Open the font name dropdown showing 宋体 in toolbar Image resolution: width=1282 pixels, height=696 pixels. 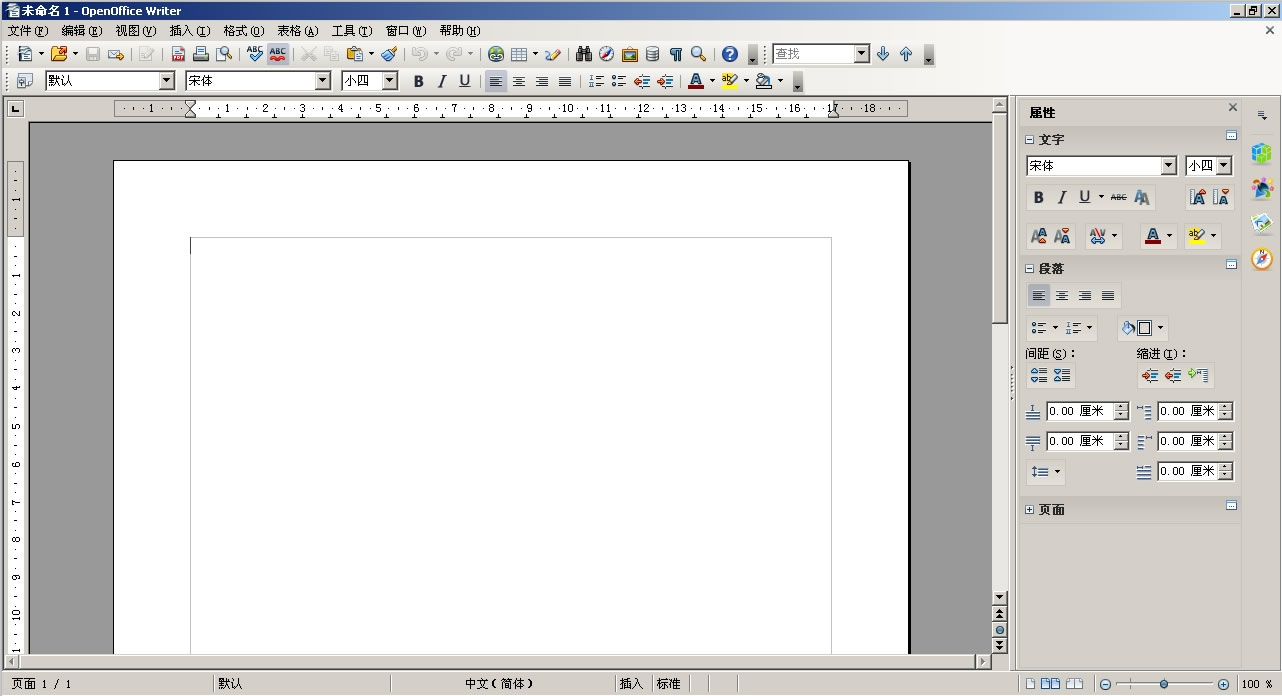(323, 81)
